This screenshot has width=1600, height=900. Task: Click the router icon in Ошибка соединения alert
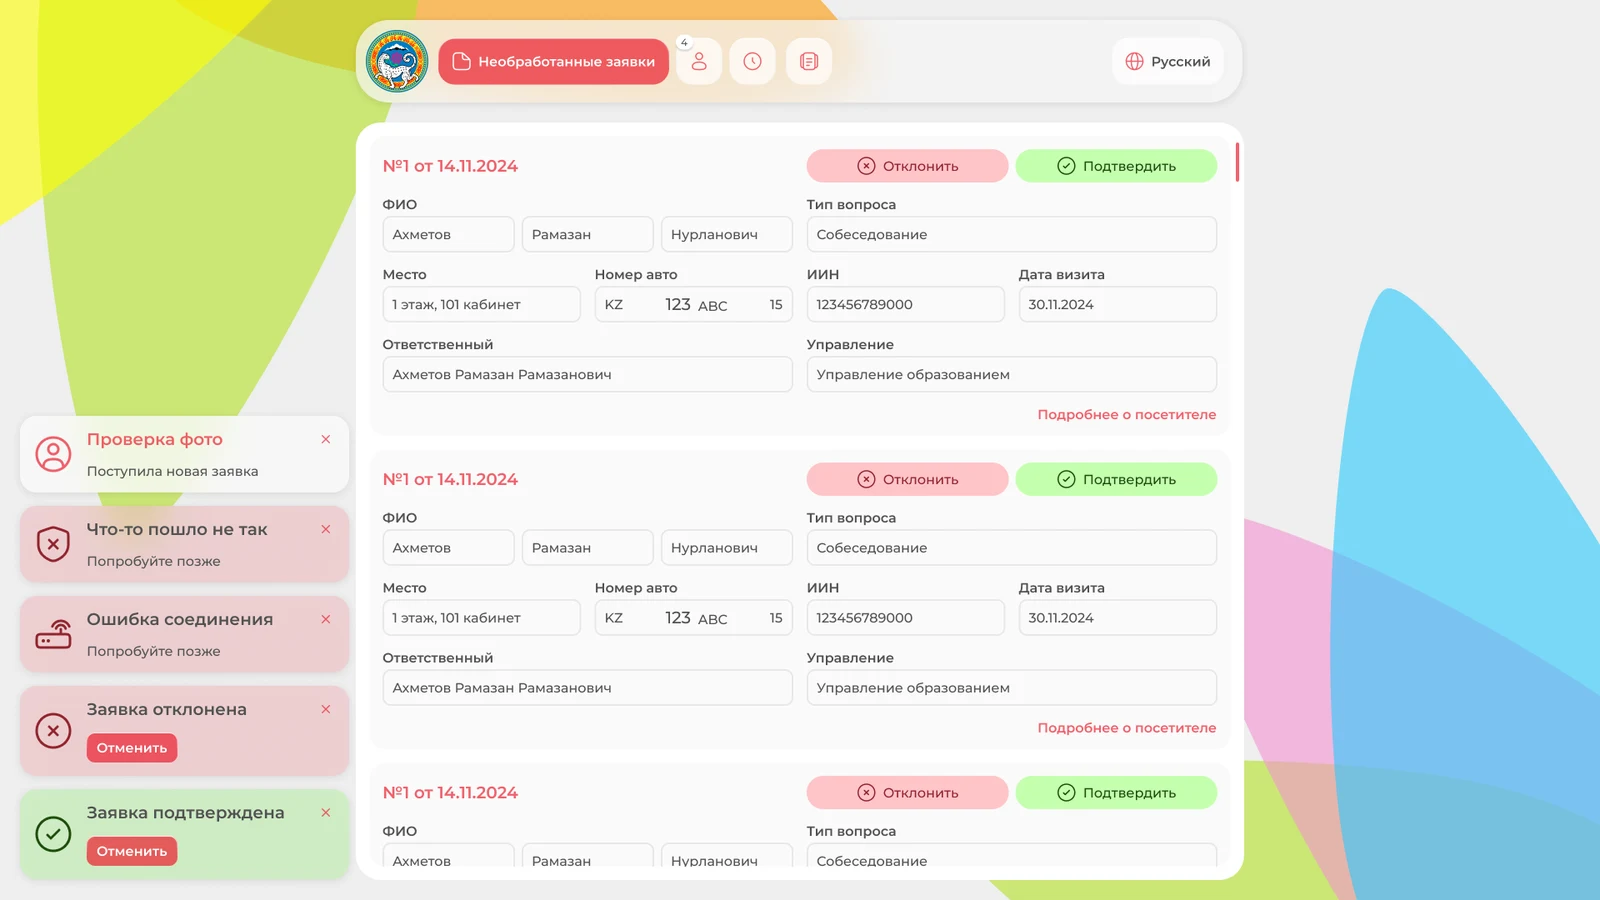54,634
